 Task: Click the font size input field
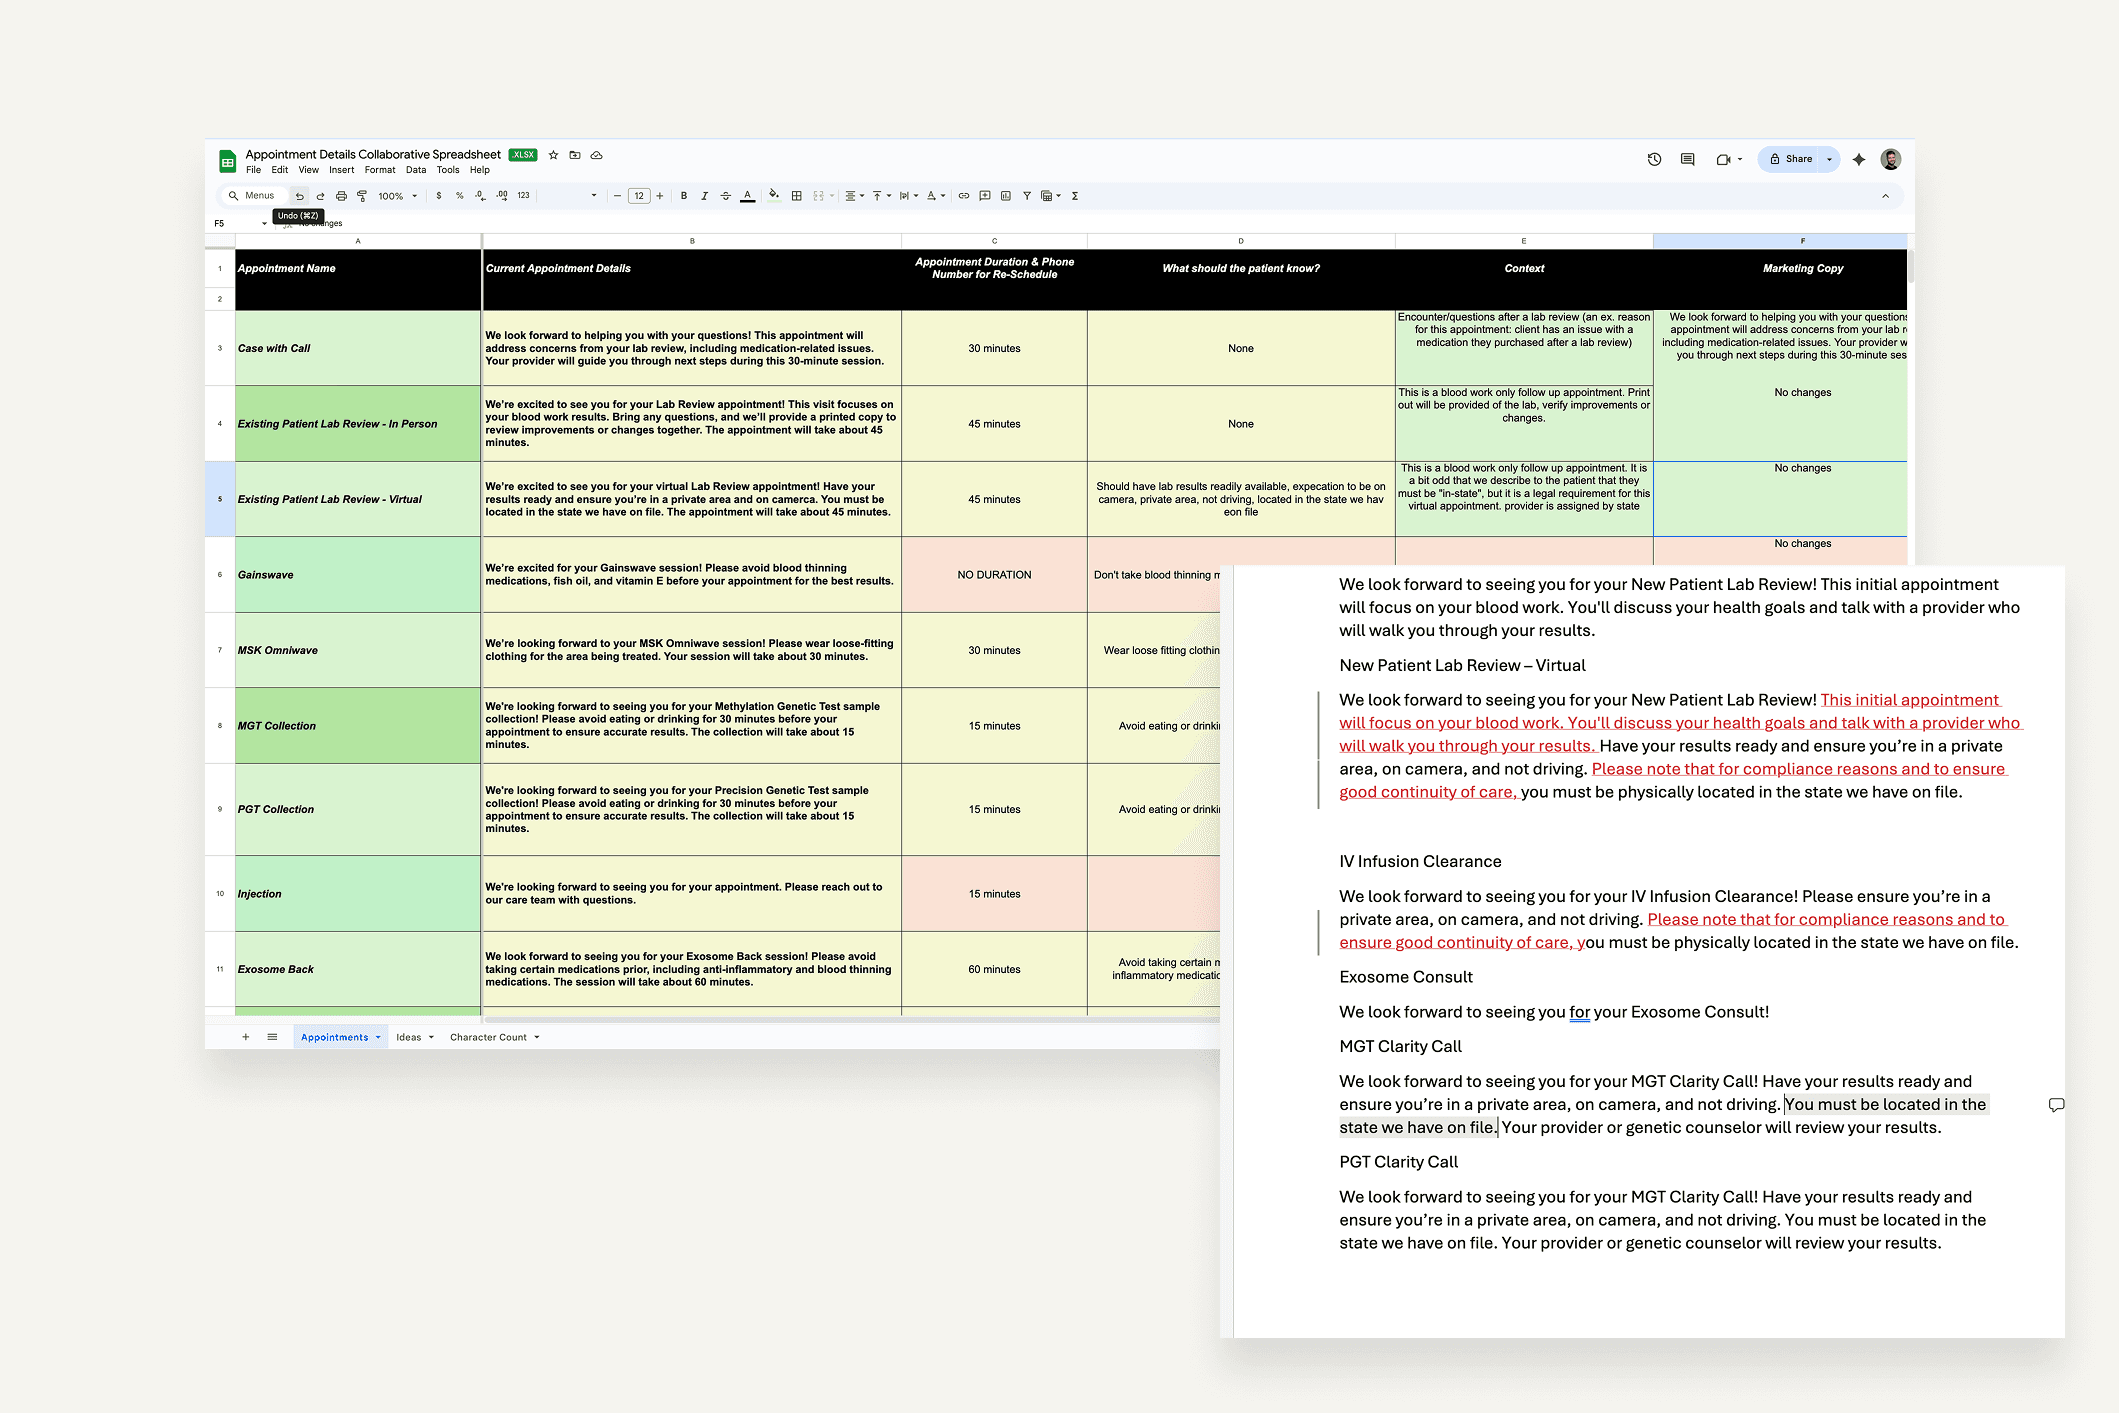coord(639,196)
